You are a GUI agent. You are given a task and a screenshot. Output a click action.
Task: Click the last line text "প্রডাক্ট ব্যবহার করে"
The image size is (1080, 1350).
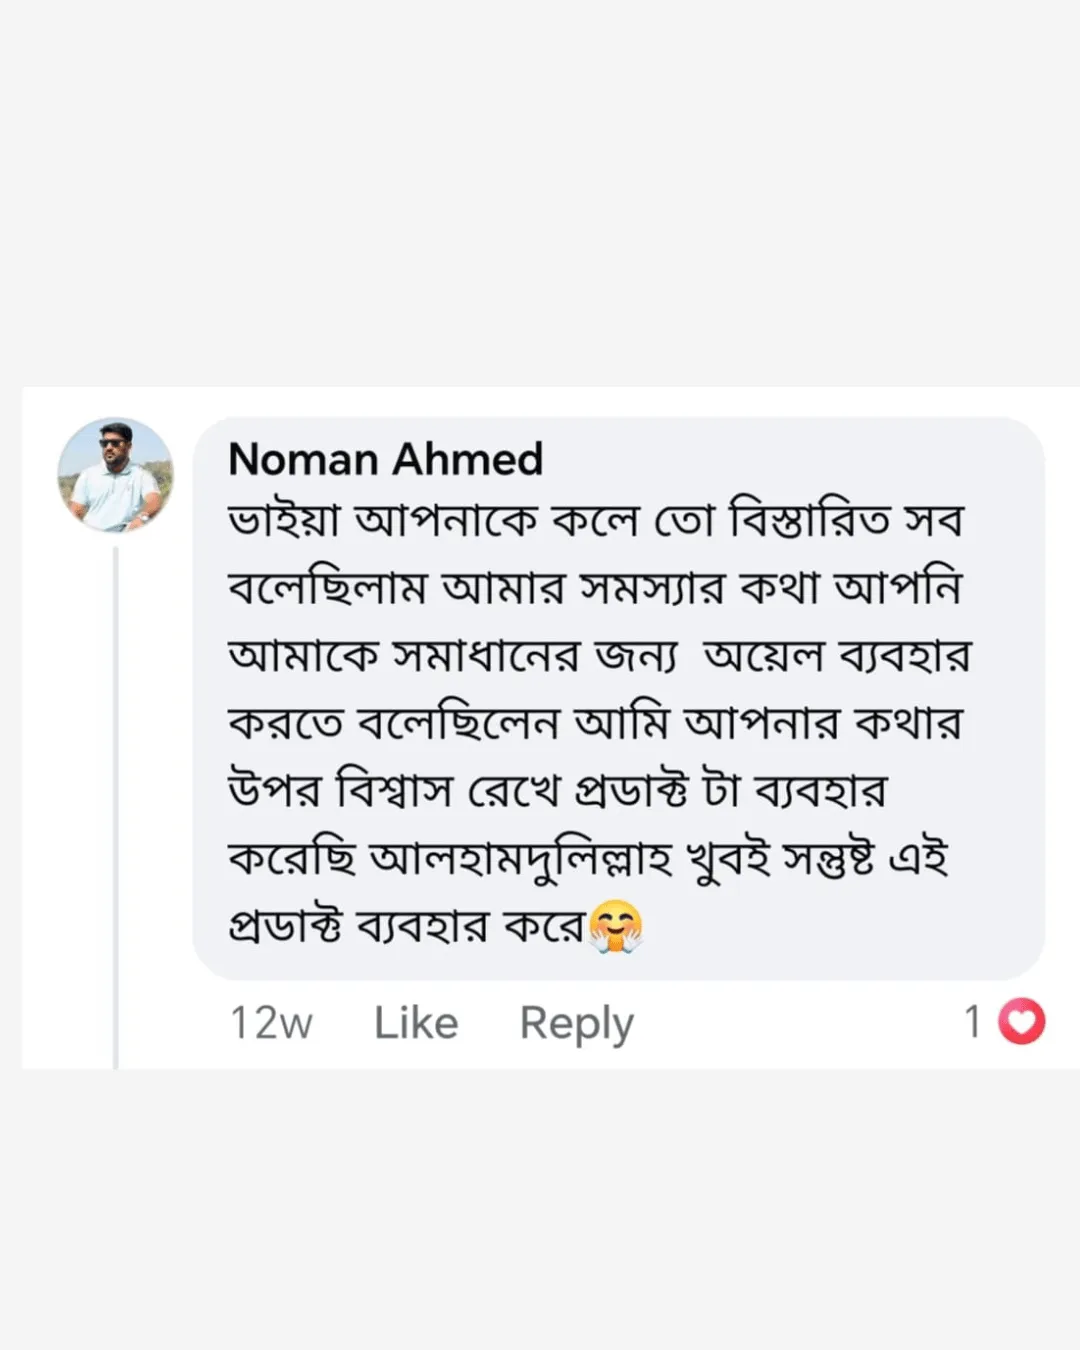pos(405,927)
